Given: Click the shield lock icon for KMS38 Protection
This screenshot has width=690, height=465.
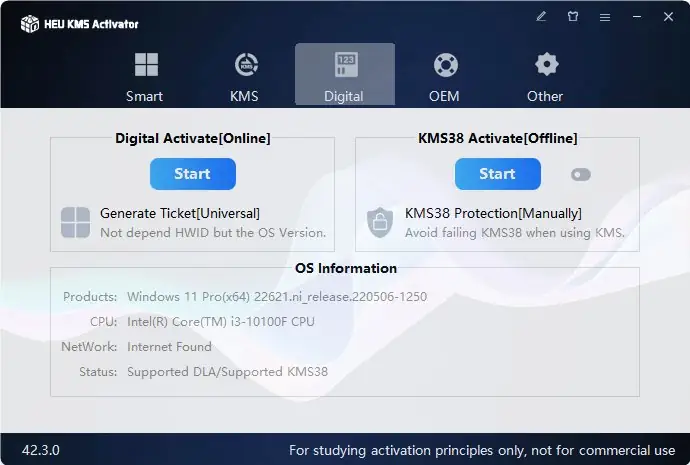Looking at the screenshot, I should pos(380,223).
